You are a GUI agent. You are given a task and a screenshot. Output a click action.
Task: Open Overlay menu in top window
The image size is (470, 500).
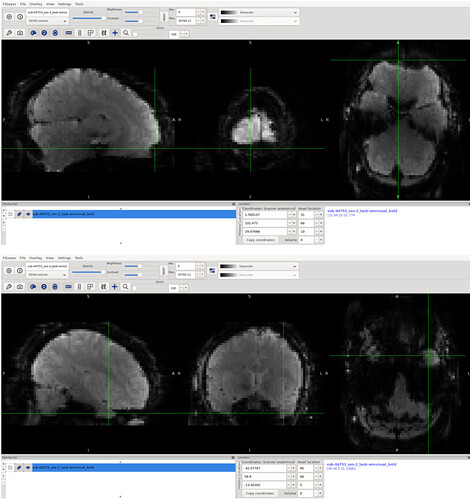pyautogui.click(x=36, y=4)
